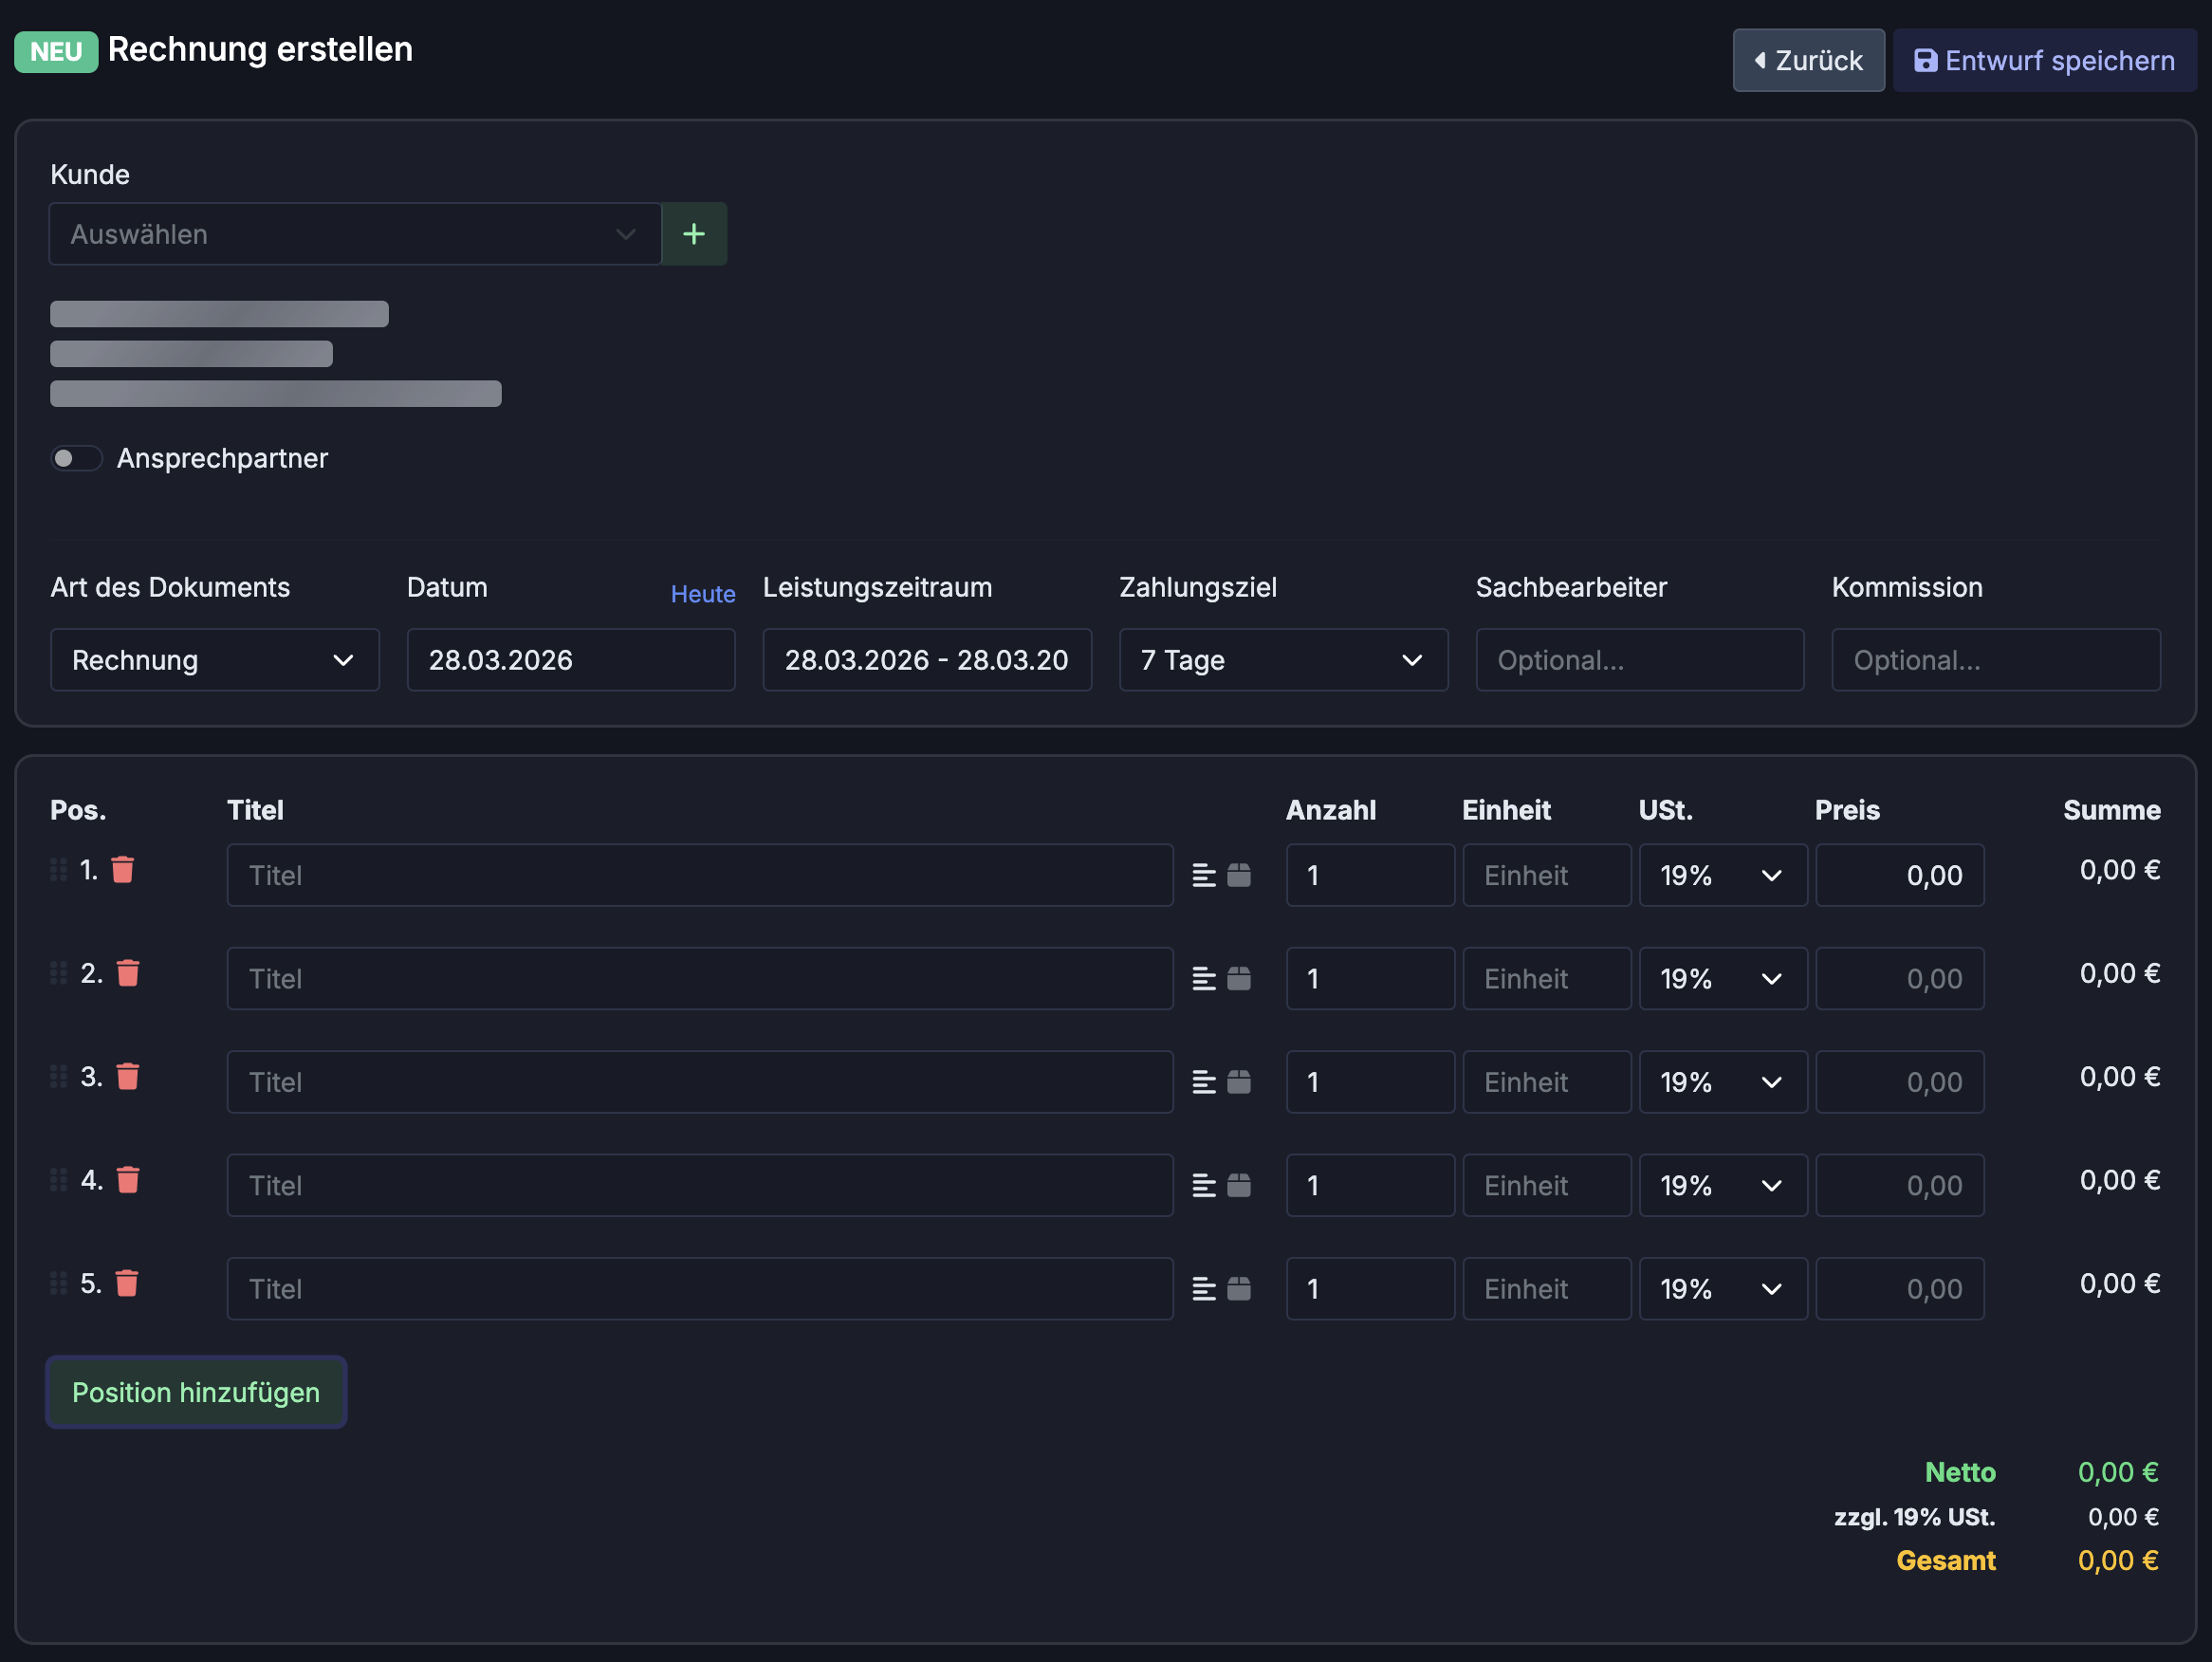Save draft via Entwurf speichern

(x=2044, y=61)
